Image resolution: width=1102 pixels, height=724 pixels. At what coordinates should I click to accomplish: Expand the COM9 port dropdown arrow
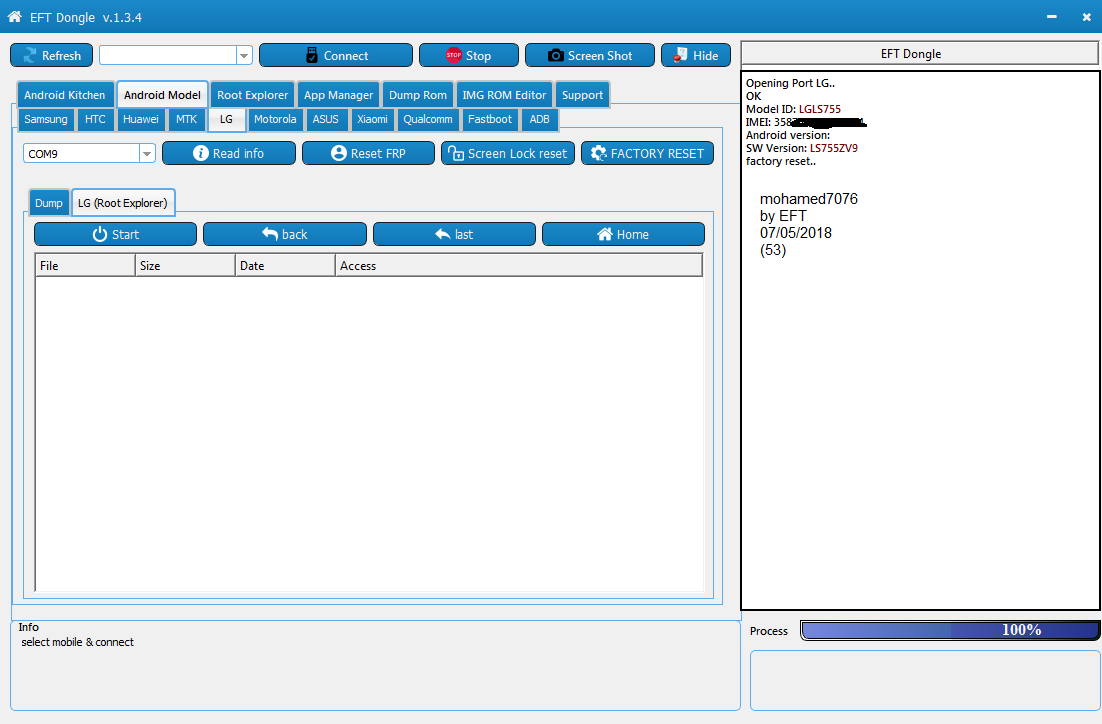point(147,153)
